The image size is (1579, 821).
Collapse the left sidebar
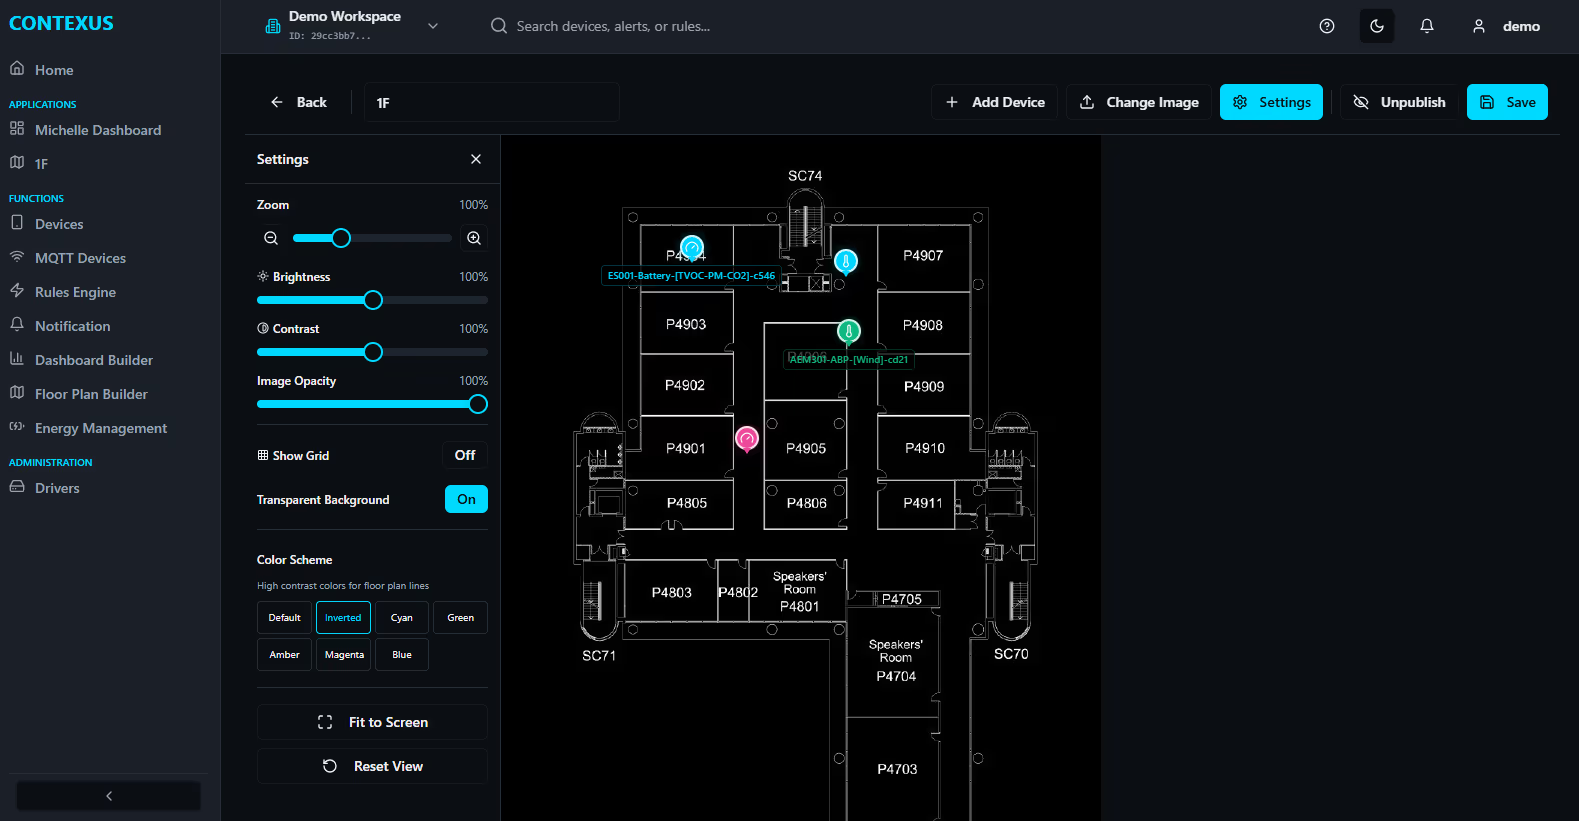[109, 796]
